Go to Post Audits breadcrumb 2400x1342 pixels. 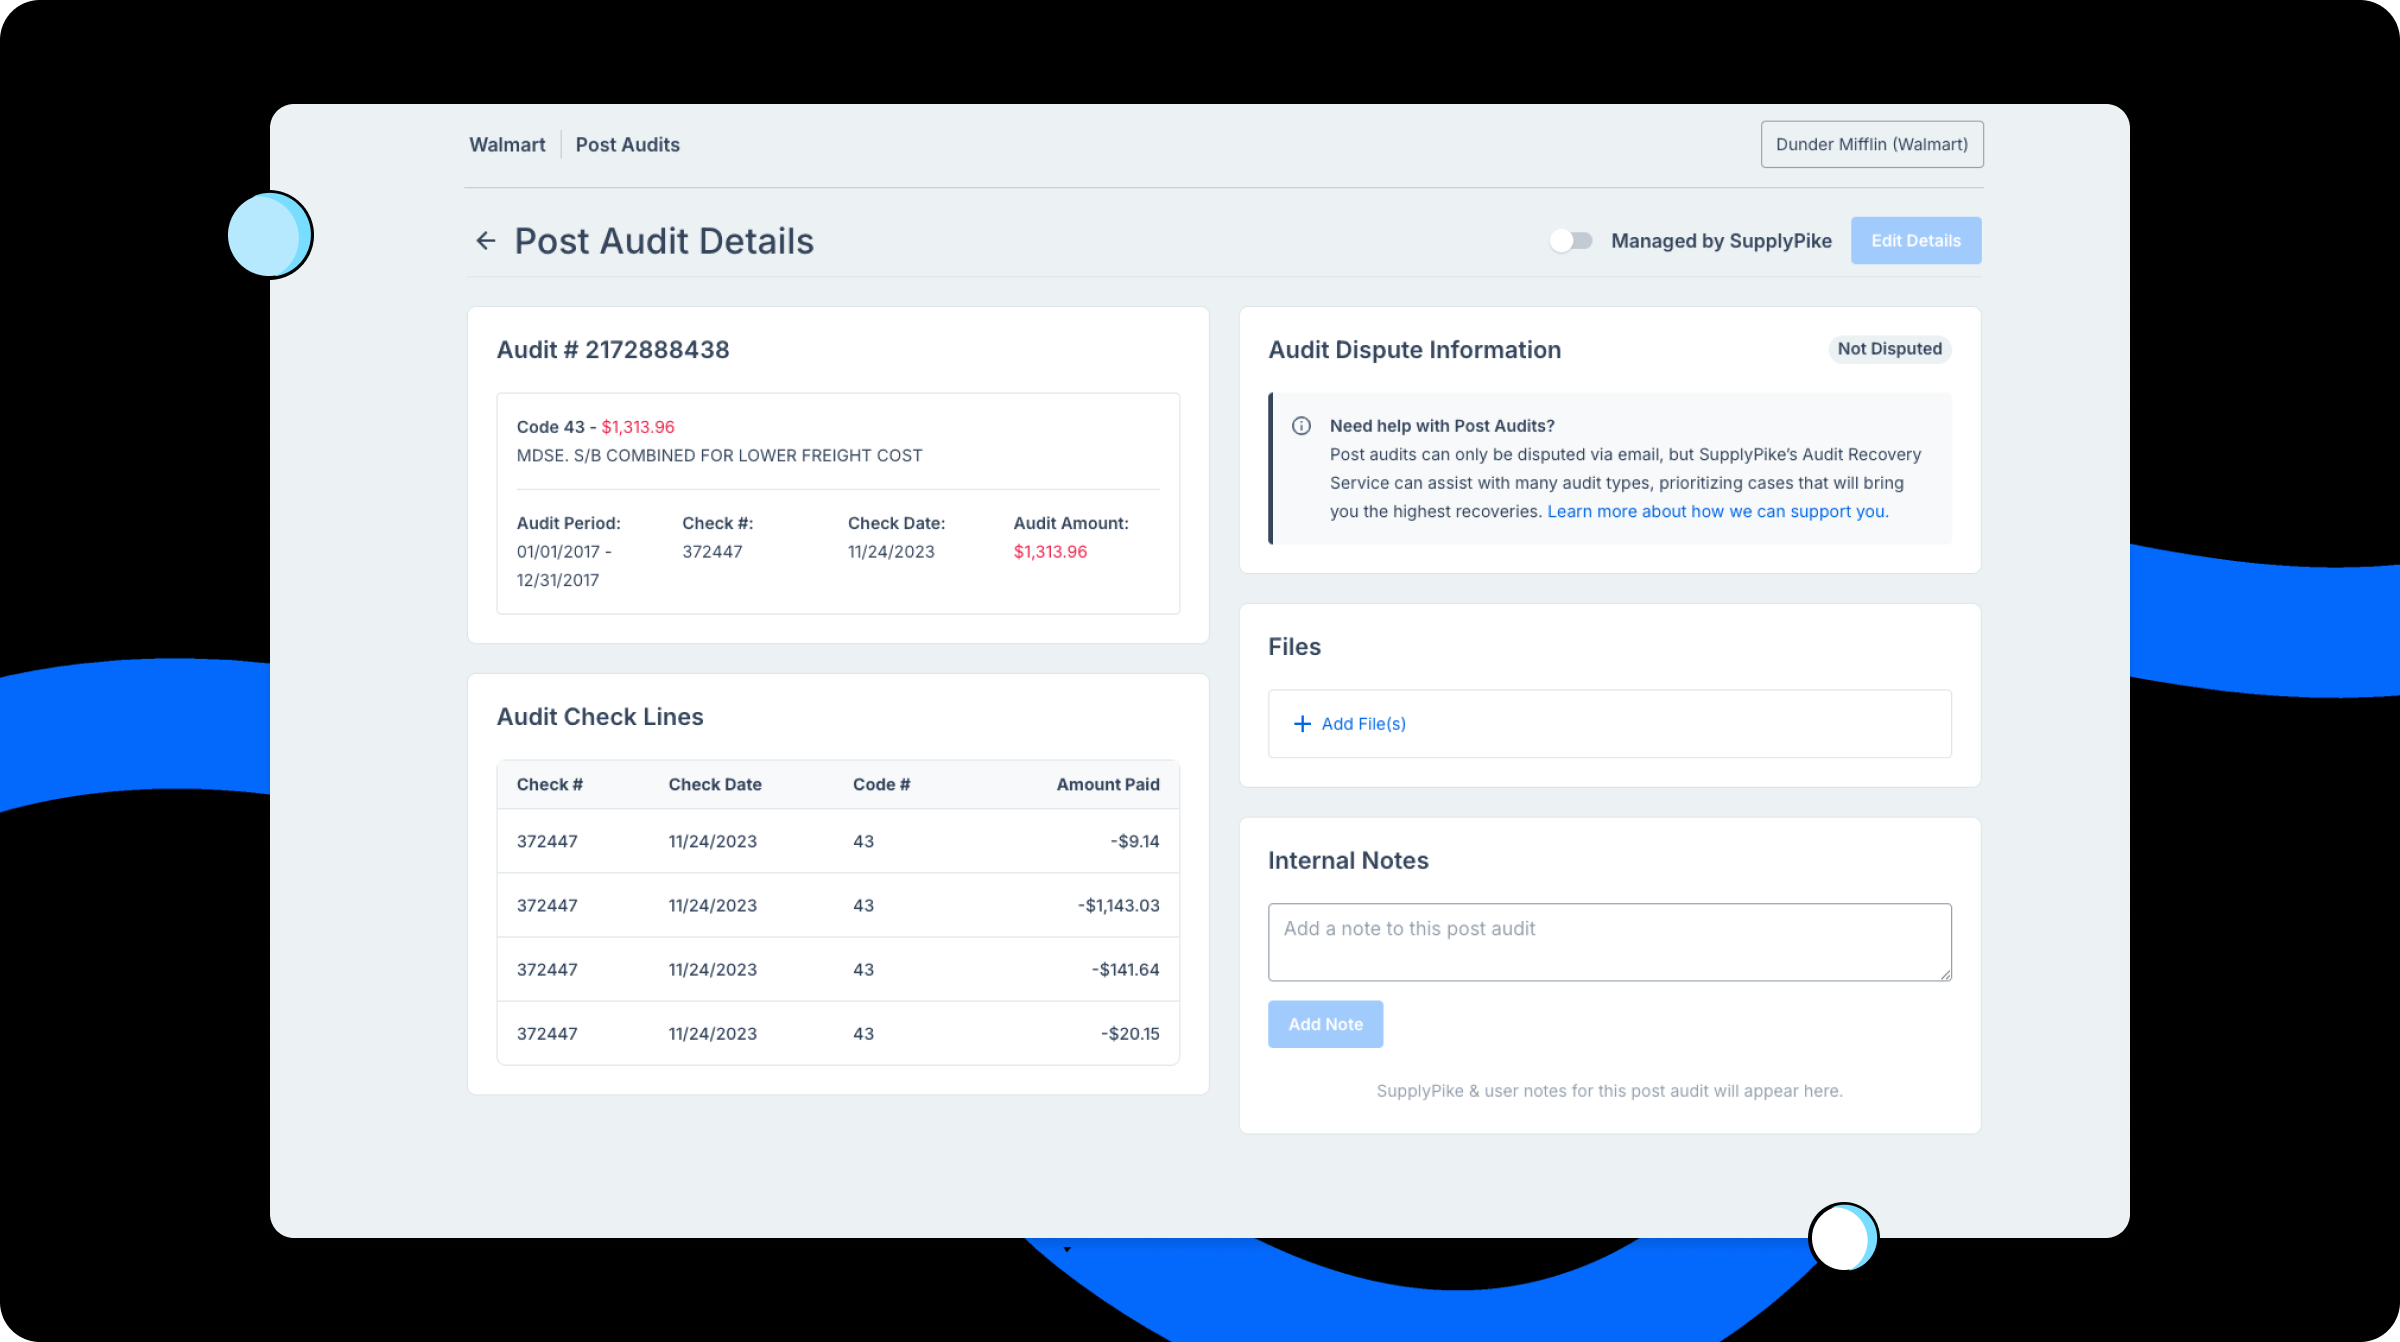click(x=627, y=145)
